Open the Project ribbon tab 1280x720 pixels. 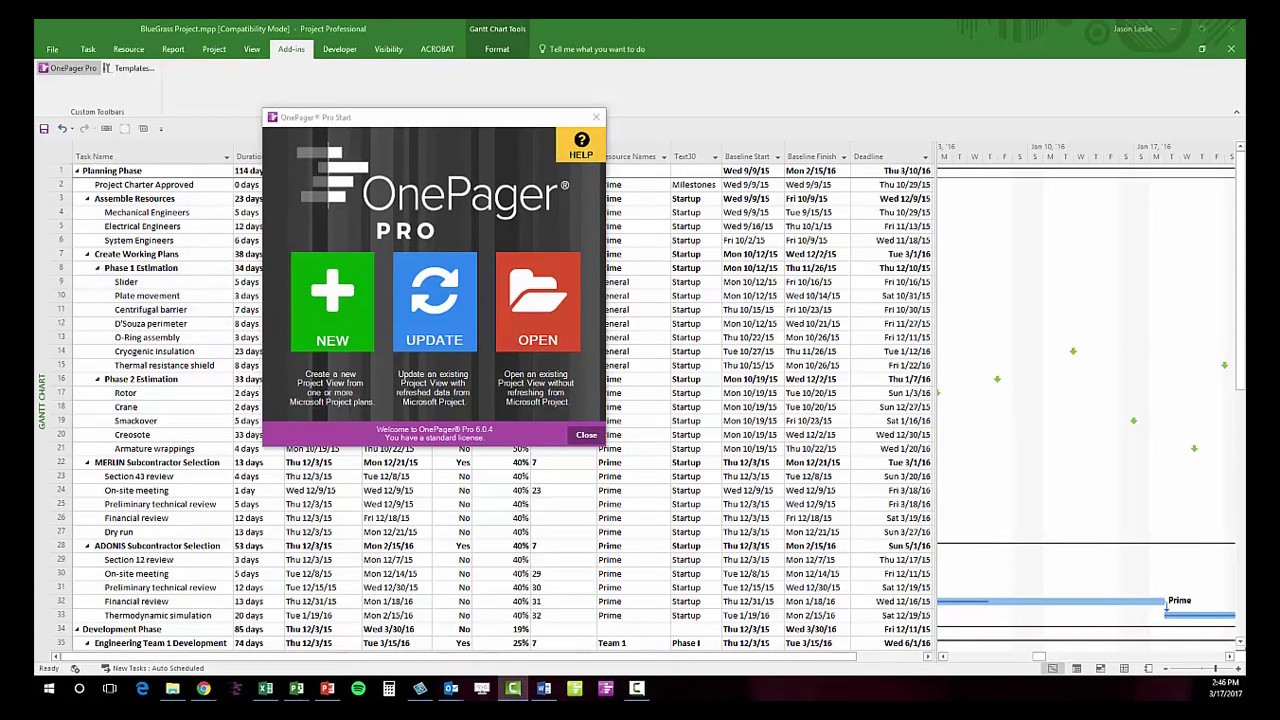pos(214,49)
